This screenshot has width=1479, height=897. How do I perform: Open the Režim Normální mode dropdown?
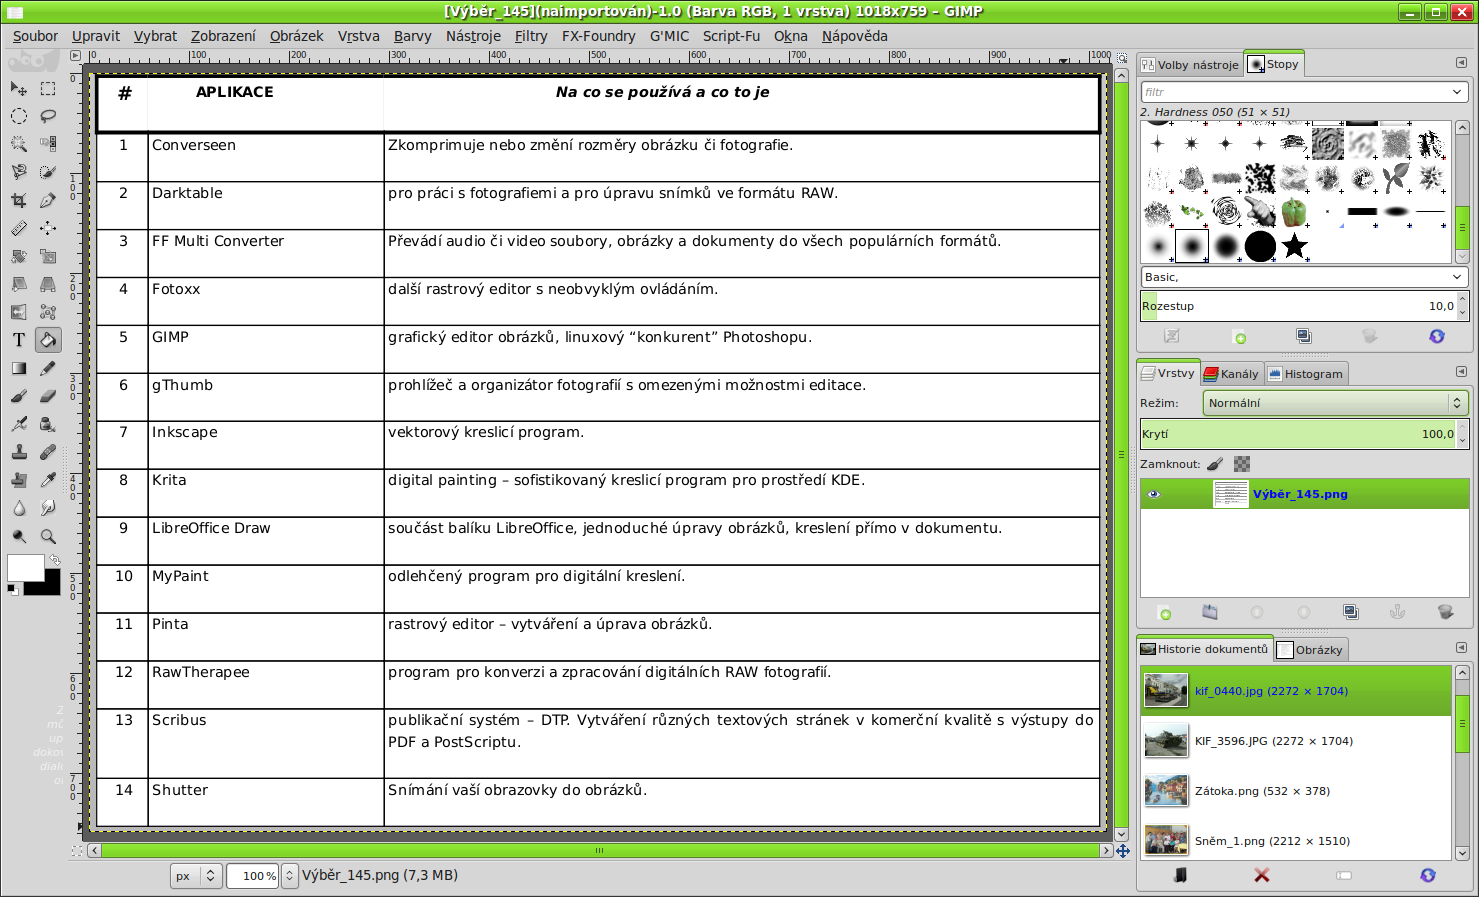(x=1335, y=403)
